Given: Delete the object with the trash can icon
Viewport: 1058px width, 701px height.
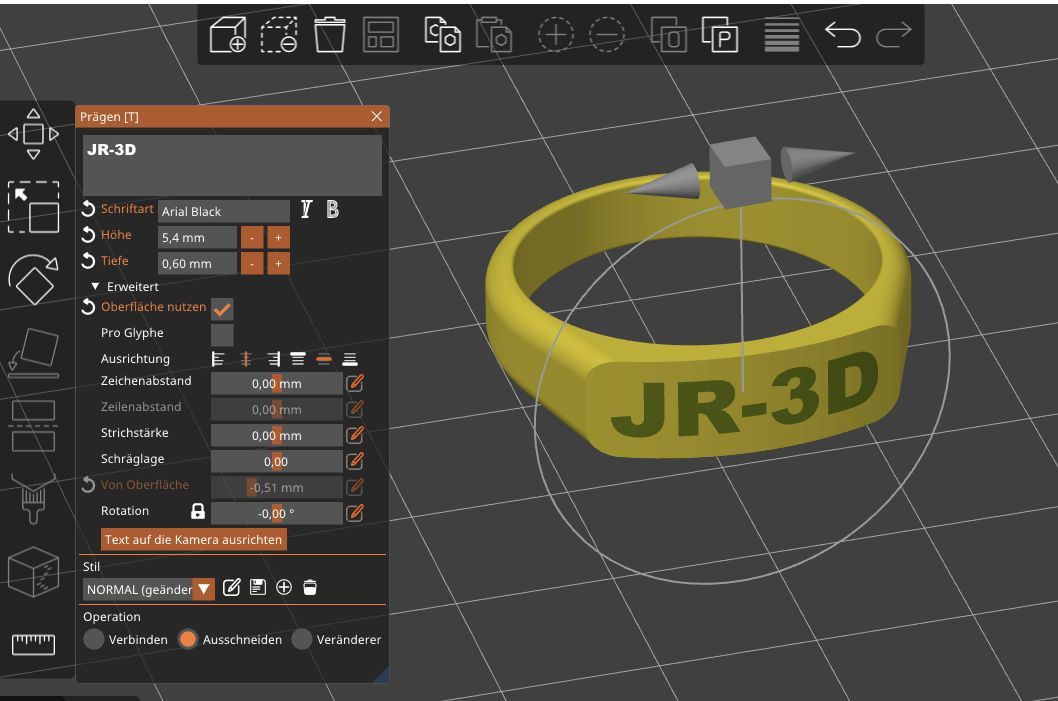Looking at the screenshot, I should coord(330,34).
